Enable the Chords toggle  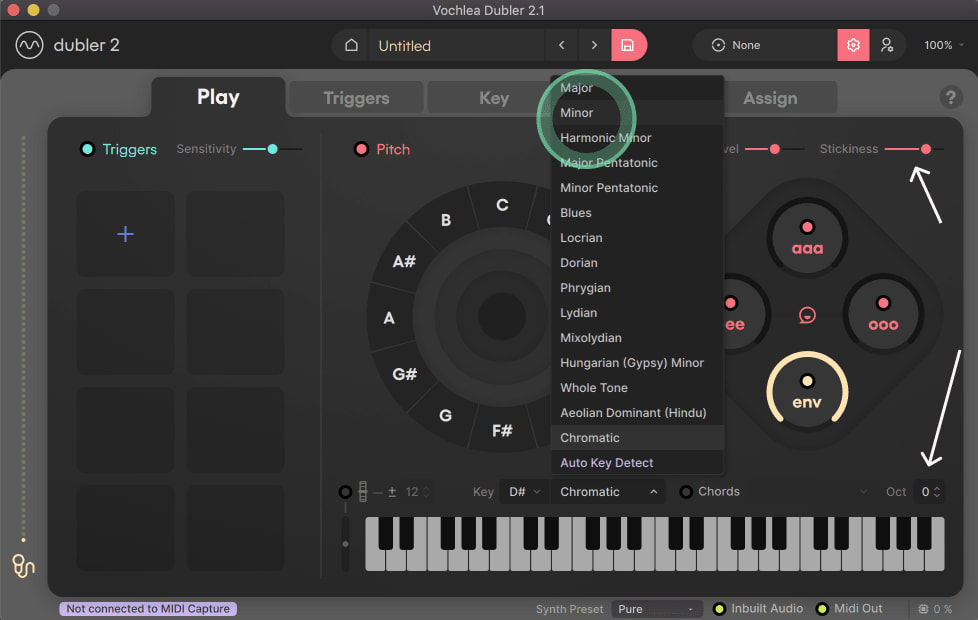685,491
